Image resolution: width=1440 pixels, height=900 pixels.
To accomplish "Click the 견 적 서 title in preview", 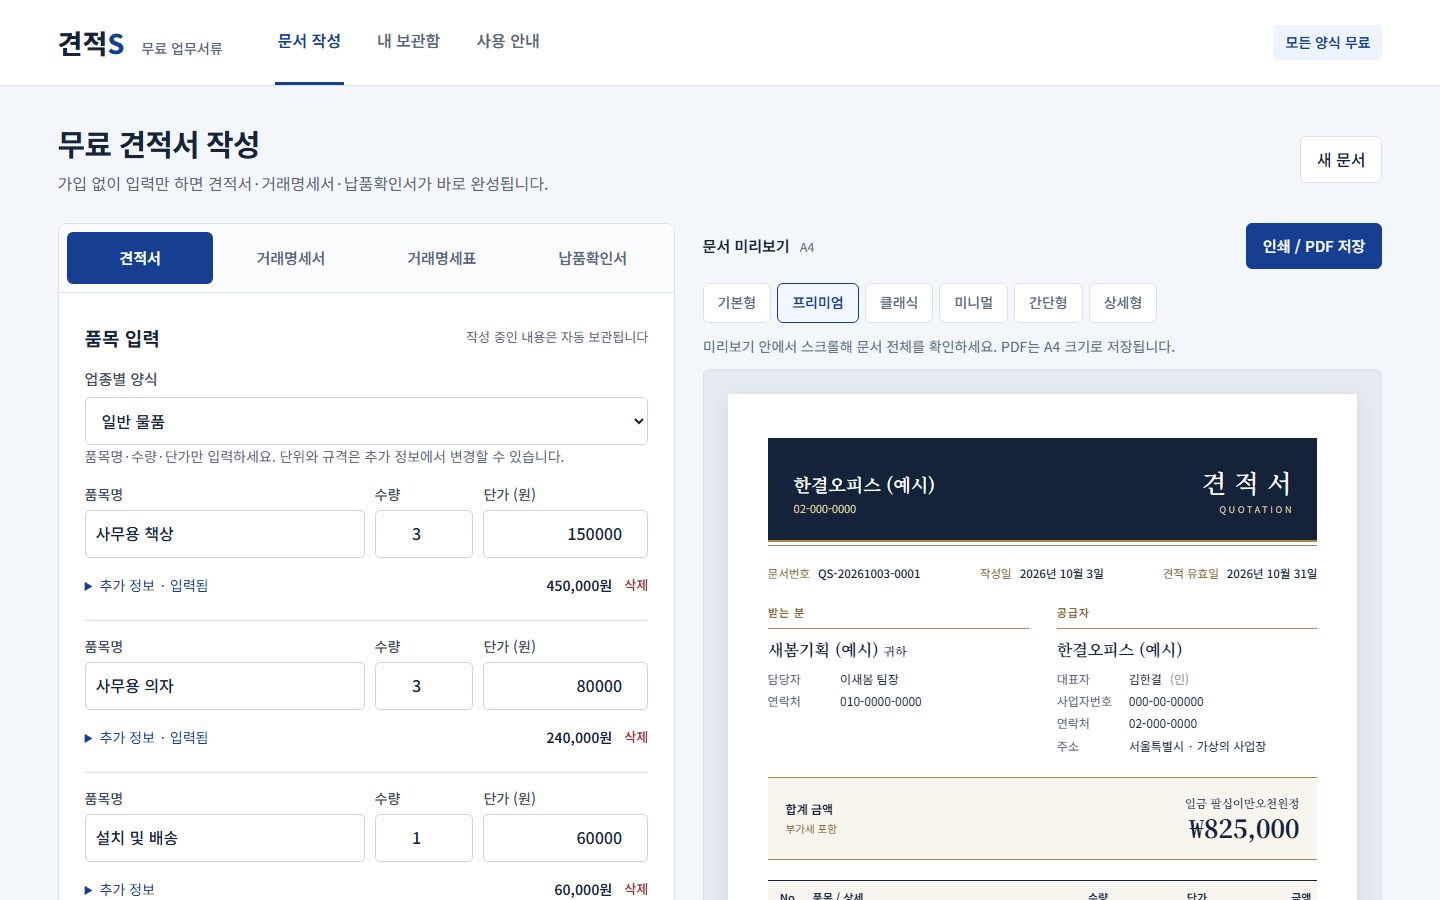I will tap(1246, 484).
